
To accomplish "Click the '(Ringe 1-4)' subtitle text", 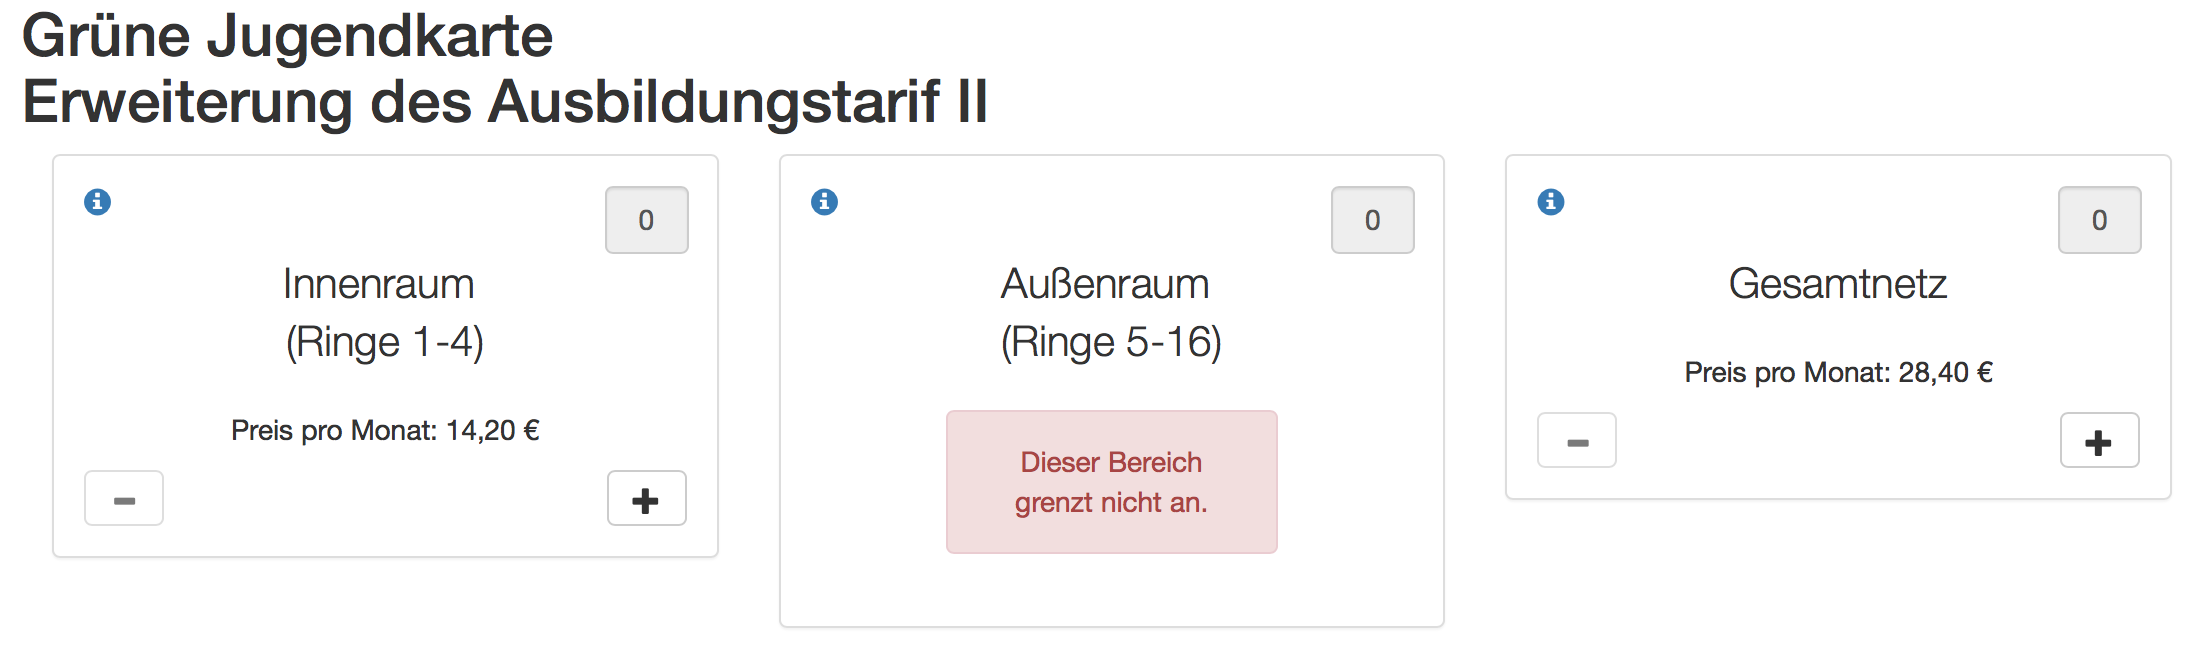I will coord(385,342).
